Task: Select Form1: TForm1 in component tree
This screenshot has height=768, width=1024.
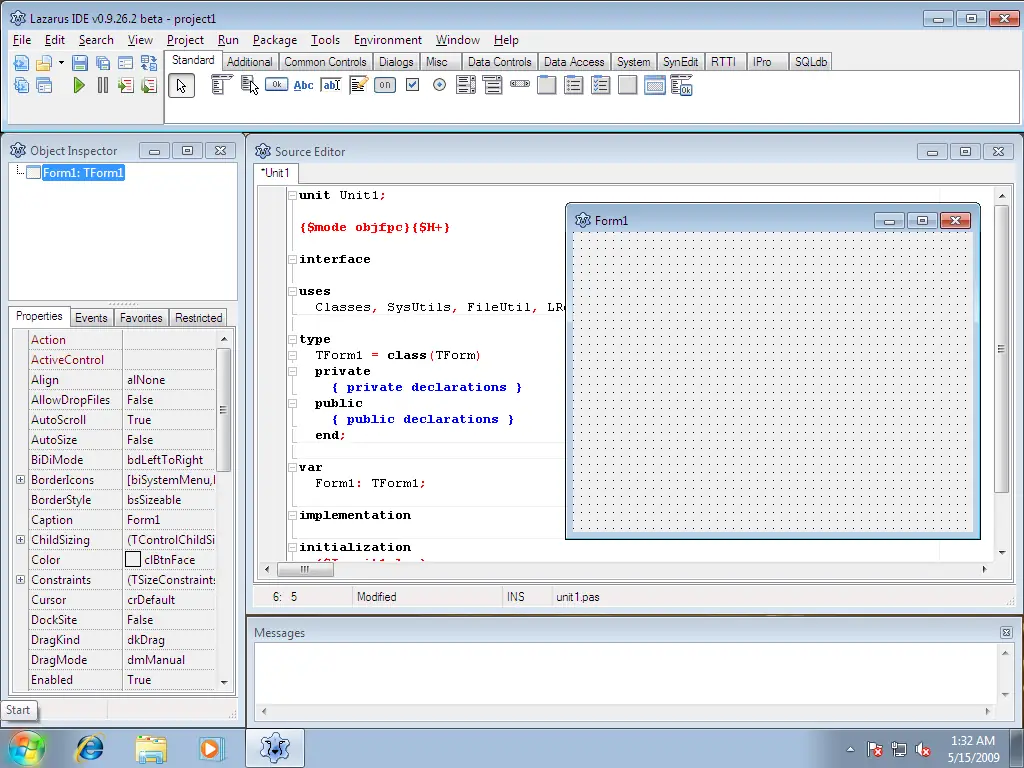Action: 83,173
